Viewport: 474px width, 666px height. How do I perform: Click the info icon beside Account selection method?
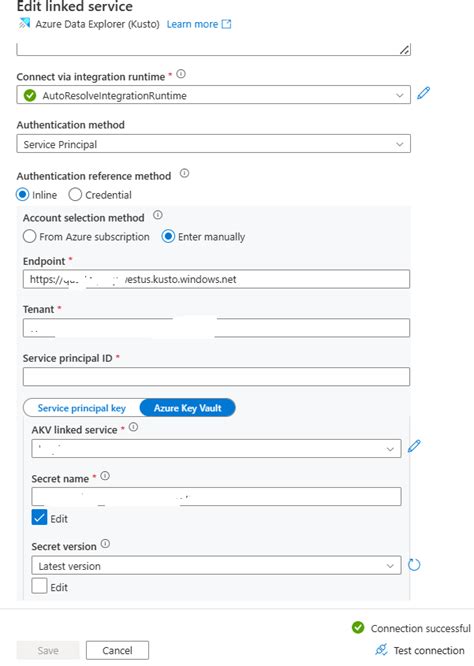(x=158, y=215)
